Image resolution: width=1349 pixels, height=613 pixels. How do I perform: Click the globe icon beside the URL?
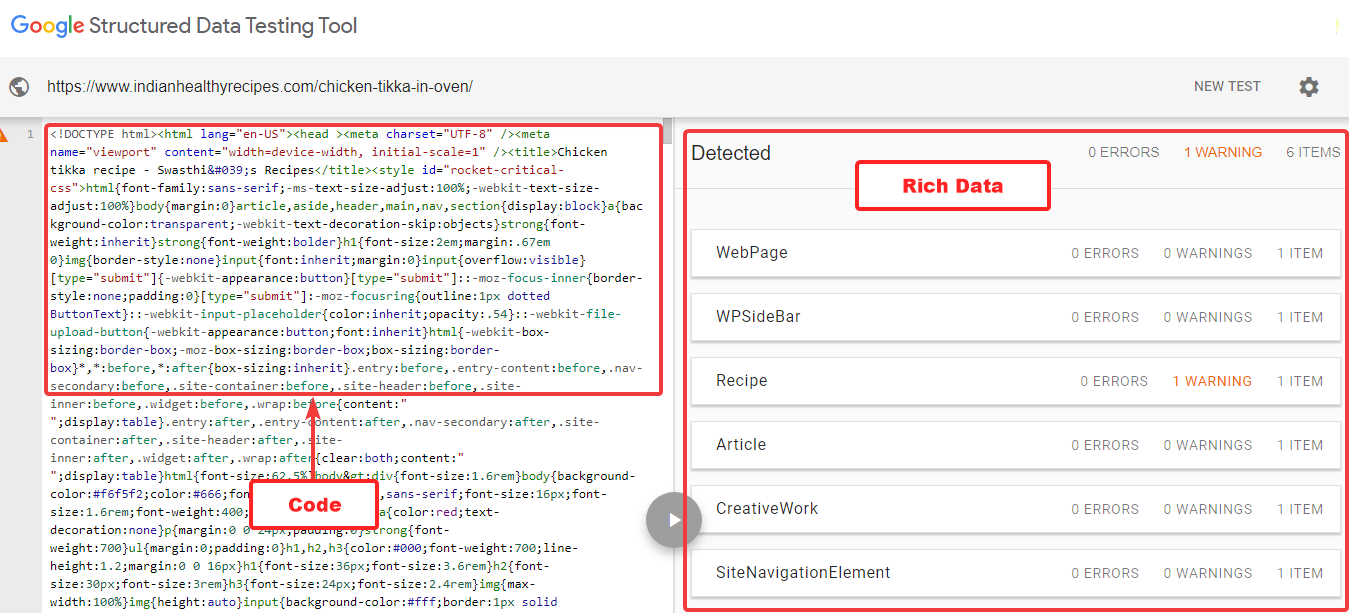19,87
